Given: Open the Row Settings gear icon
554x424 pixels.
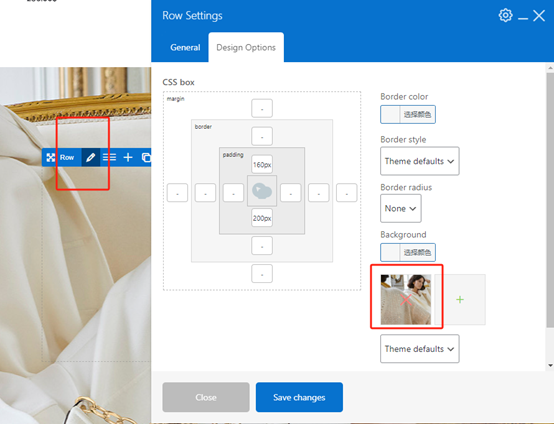Looking at the screenshot, I should 505,15.
